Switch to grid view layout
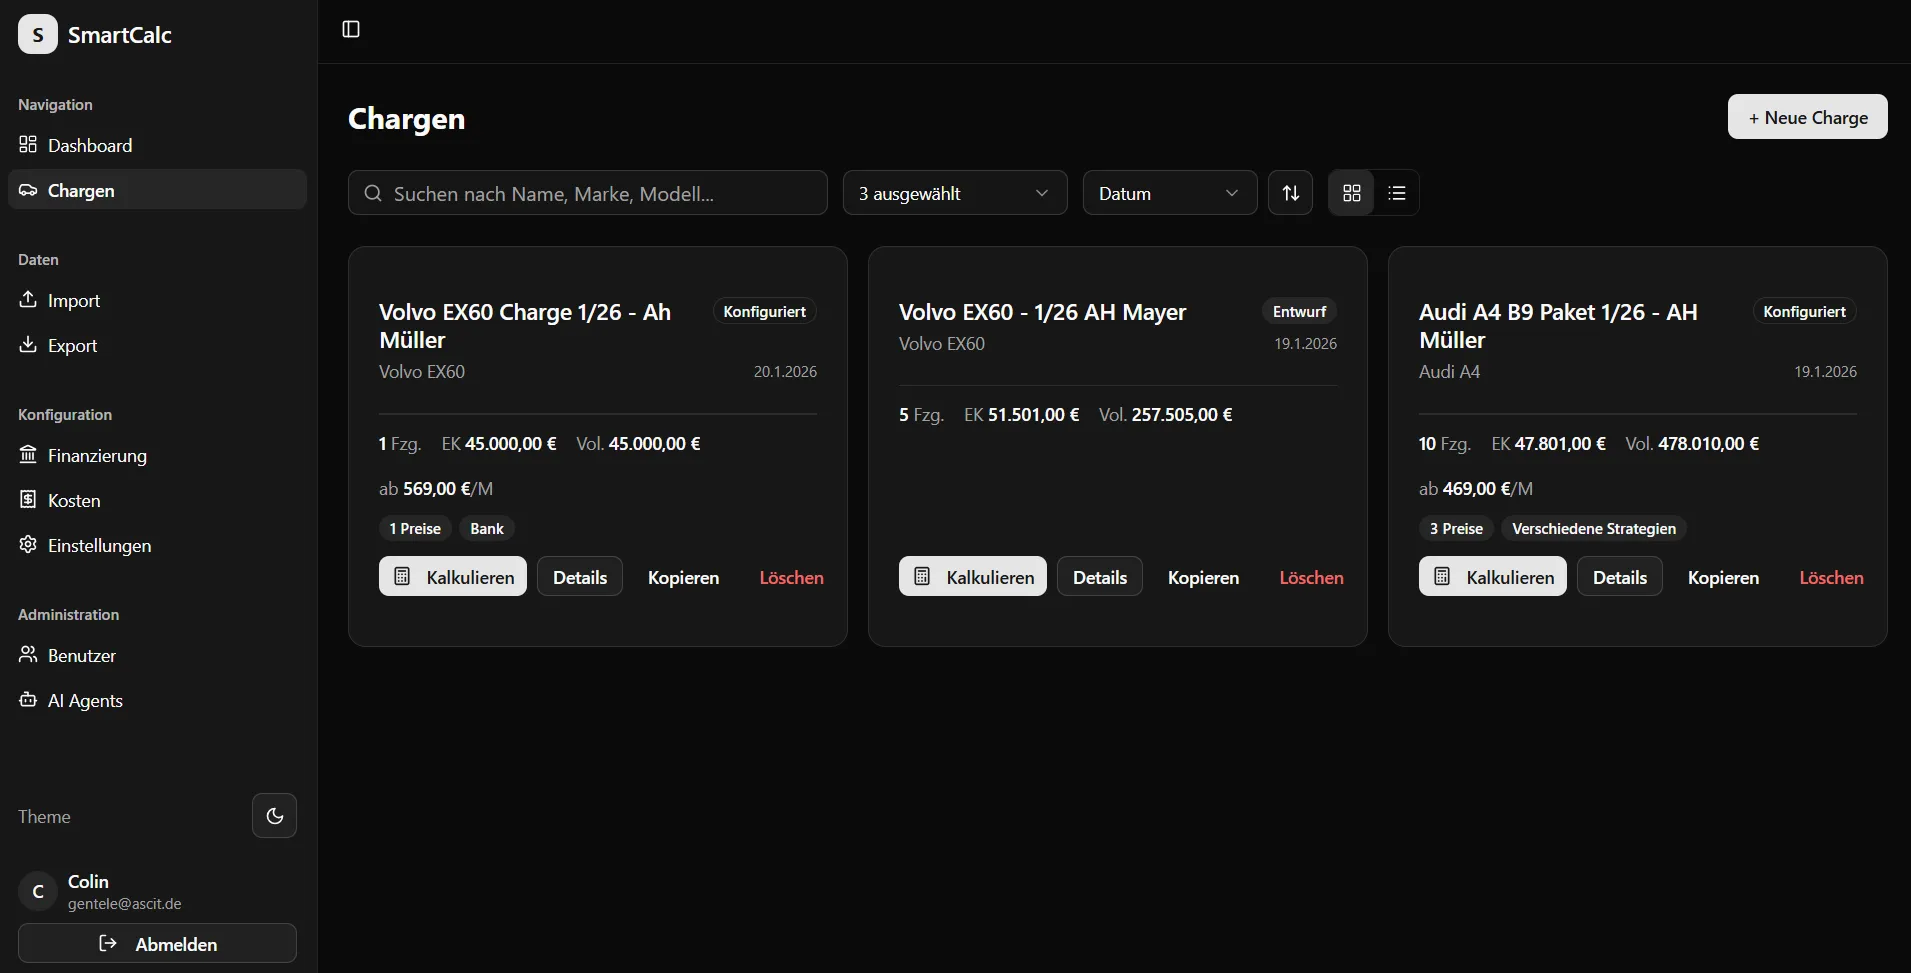 coord(1351,193)
